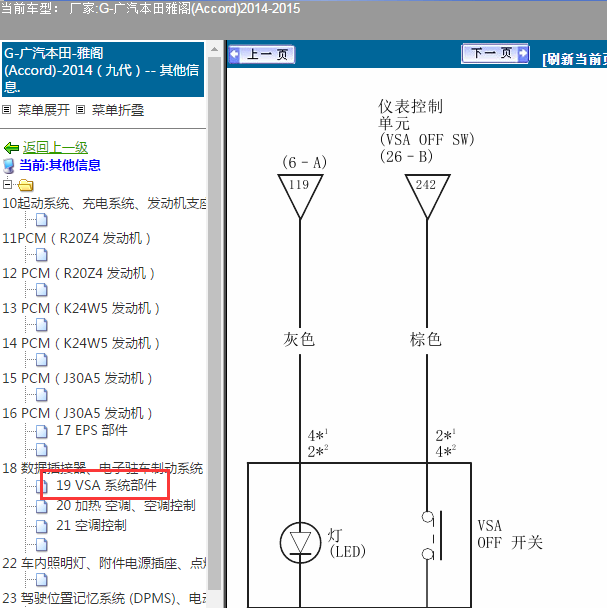Open 17 EPS 部件 entry

[92, 430]
